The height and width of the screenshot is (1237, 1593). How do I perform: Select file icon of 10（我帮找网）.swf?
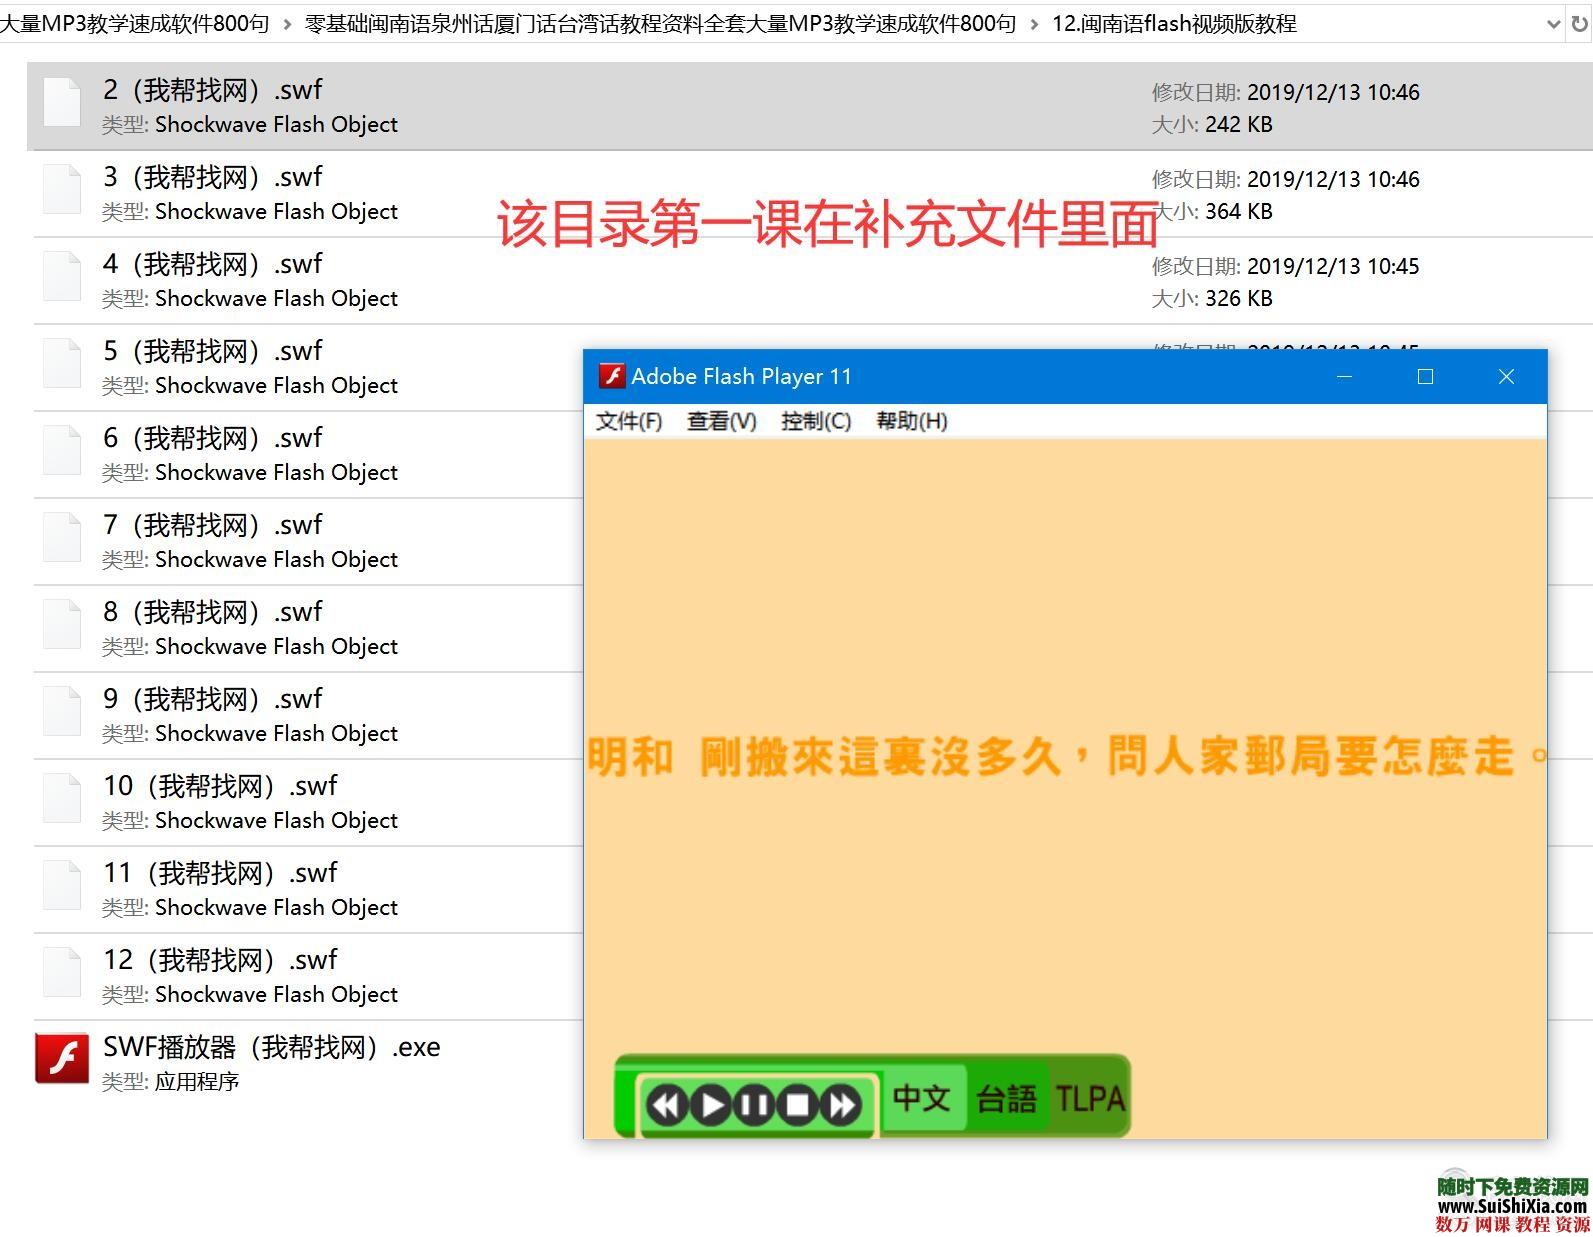[x=62, y=798]
